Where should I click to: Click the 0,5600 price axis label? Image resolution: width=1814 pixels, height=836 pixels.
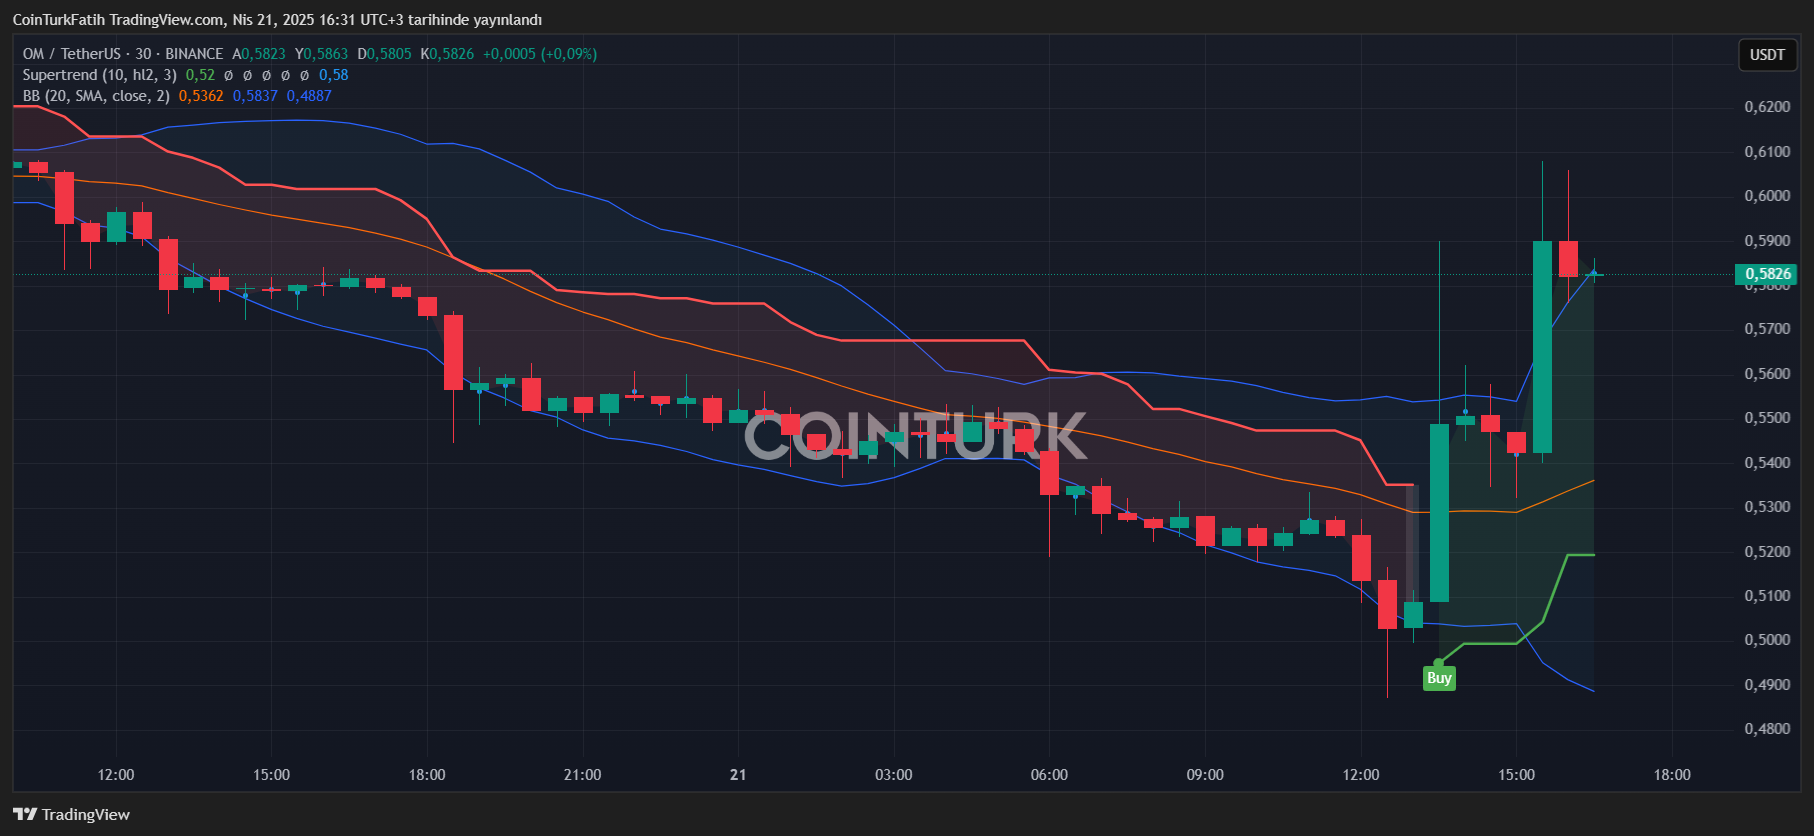(x=1767, y=374)
